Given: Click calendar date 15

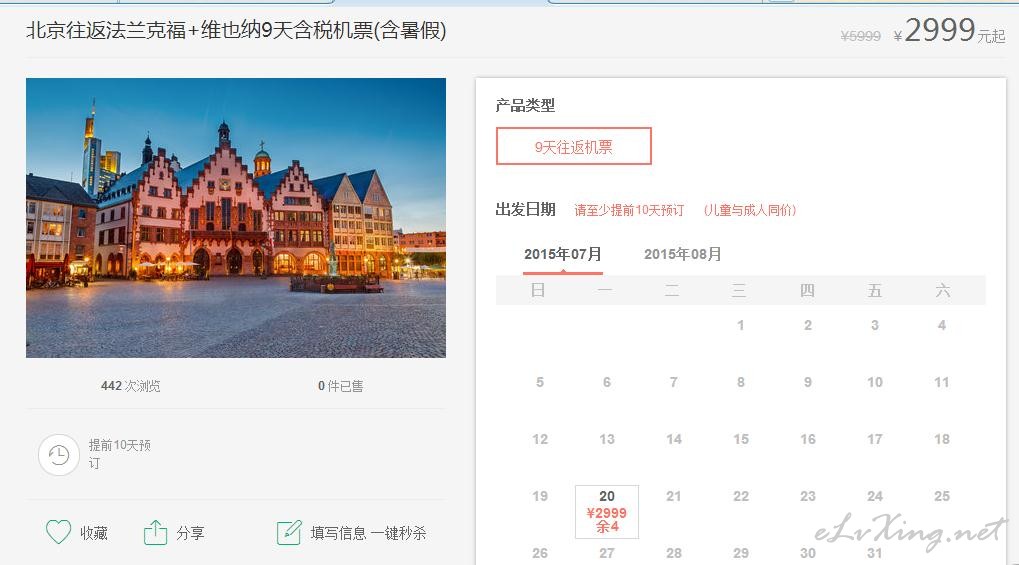Looking at the screenshot, I should point(741,440).
